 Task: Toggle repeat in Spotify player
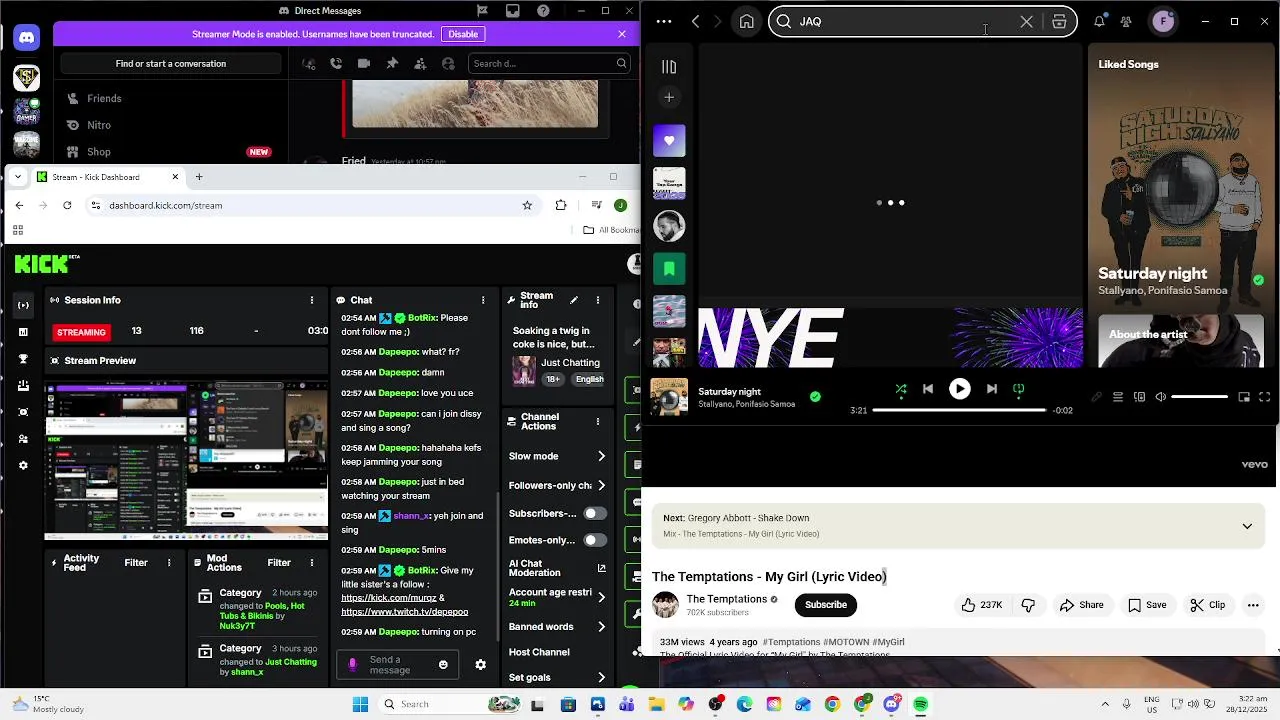tap(1019, 389)
